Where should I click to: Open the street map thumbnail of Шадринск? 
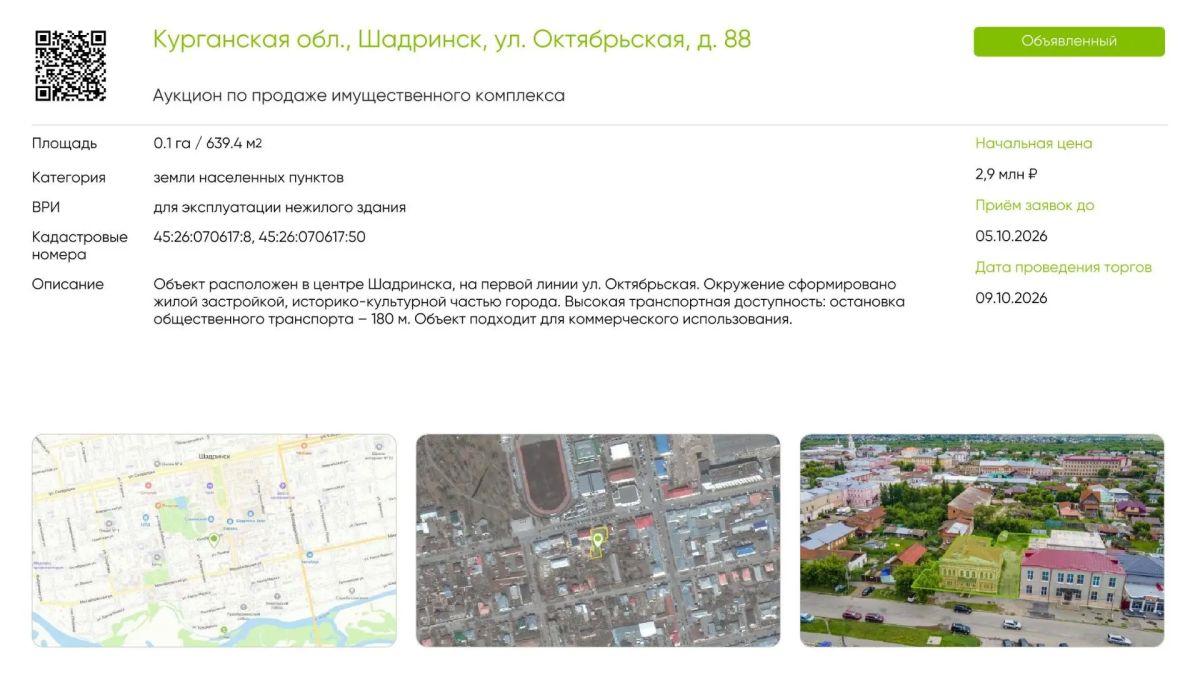pyautogui.click(x=214, y=540)
